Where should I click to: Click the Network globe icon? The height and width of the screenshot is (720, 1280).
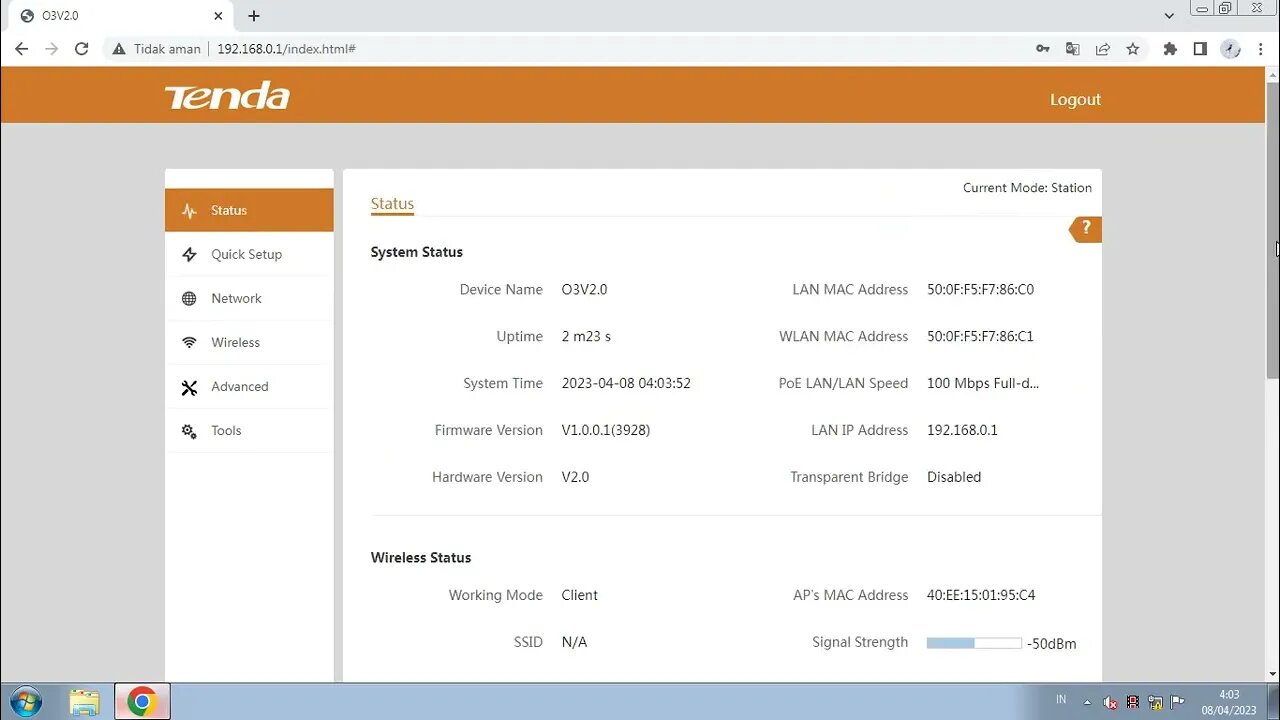189,299
